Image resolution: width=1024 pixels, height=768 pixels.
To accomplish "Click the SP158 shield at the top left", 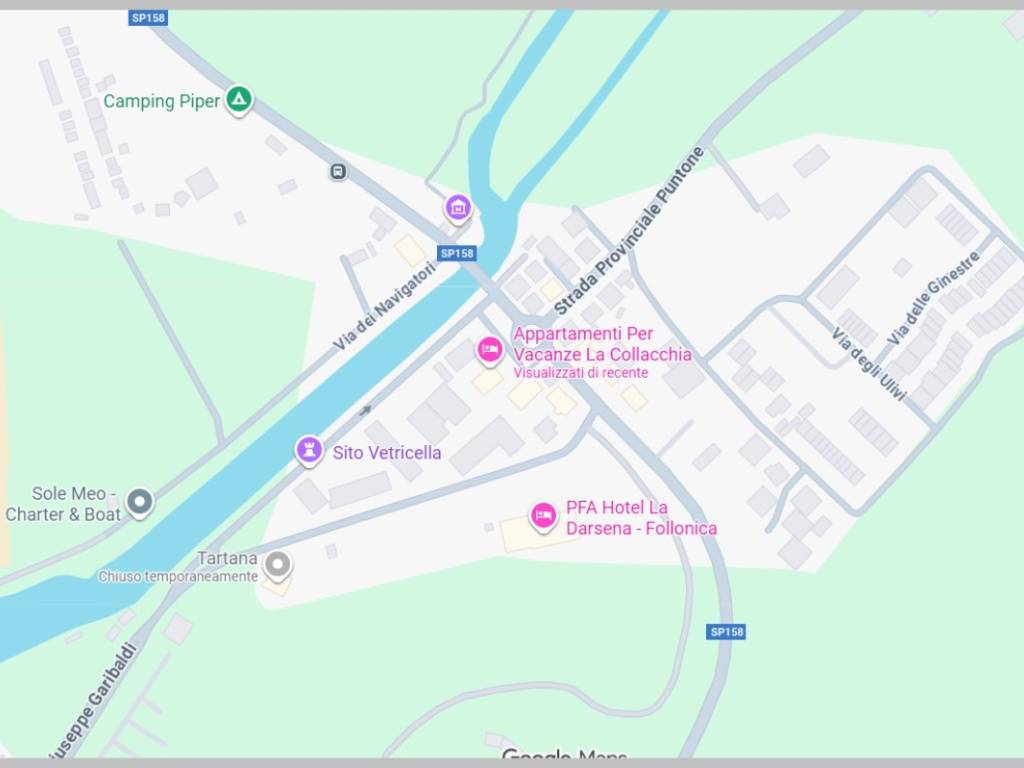I will click(148, 18).
